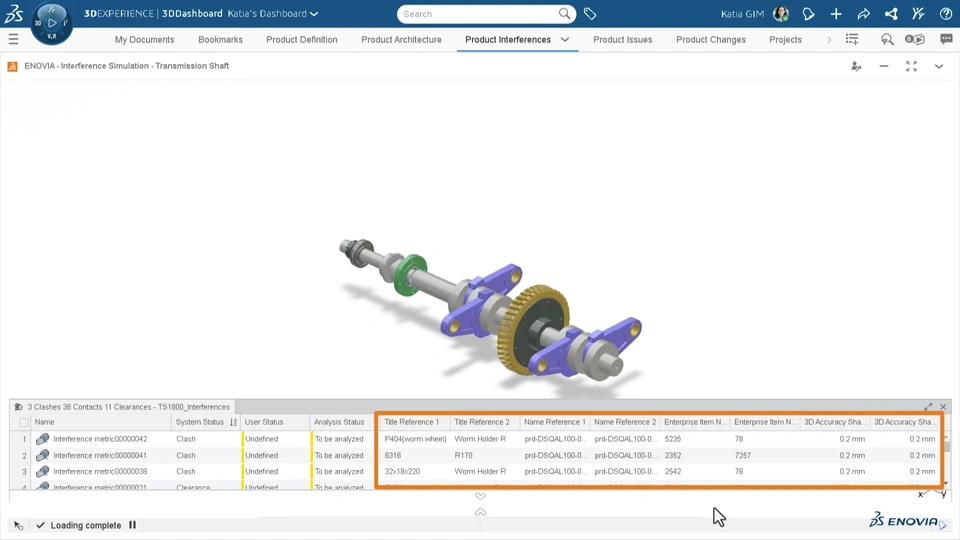The height and width of the screenshot is (540, 960).
Task: Click P404(worm wheel) cell
Action: point(415,439)
